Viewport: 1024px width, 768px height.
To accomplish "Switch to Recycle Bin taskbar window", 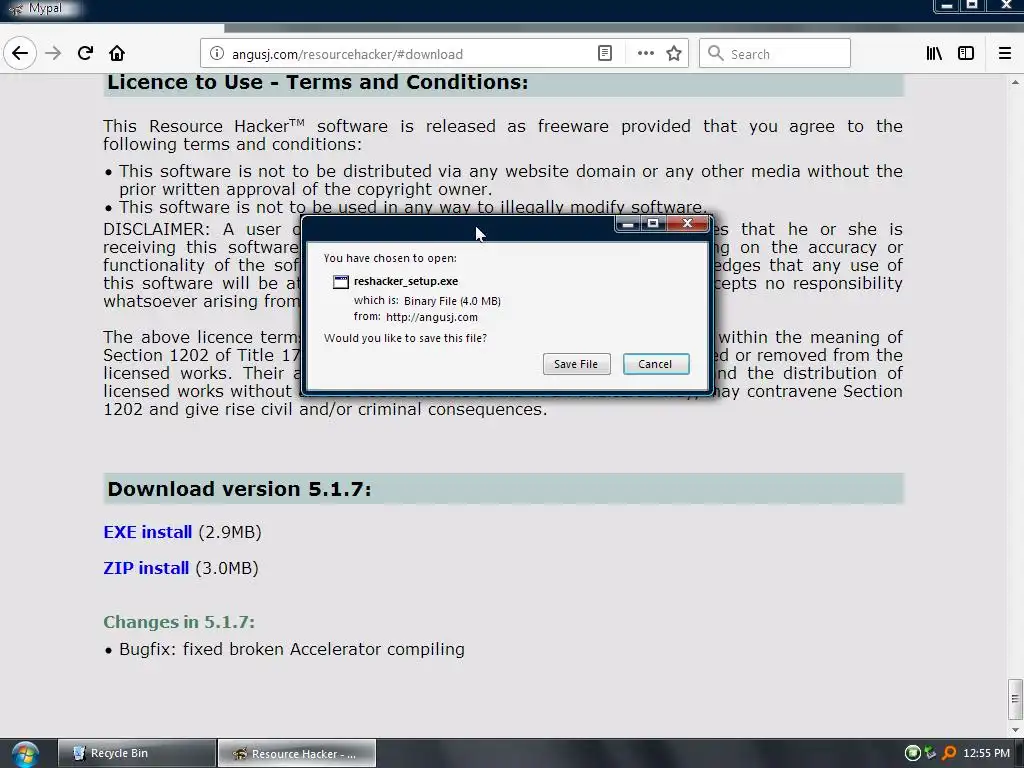I will tap(136, 753).
